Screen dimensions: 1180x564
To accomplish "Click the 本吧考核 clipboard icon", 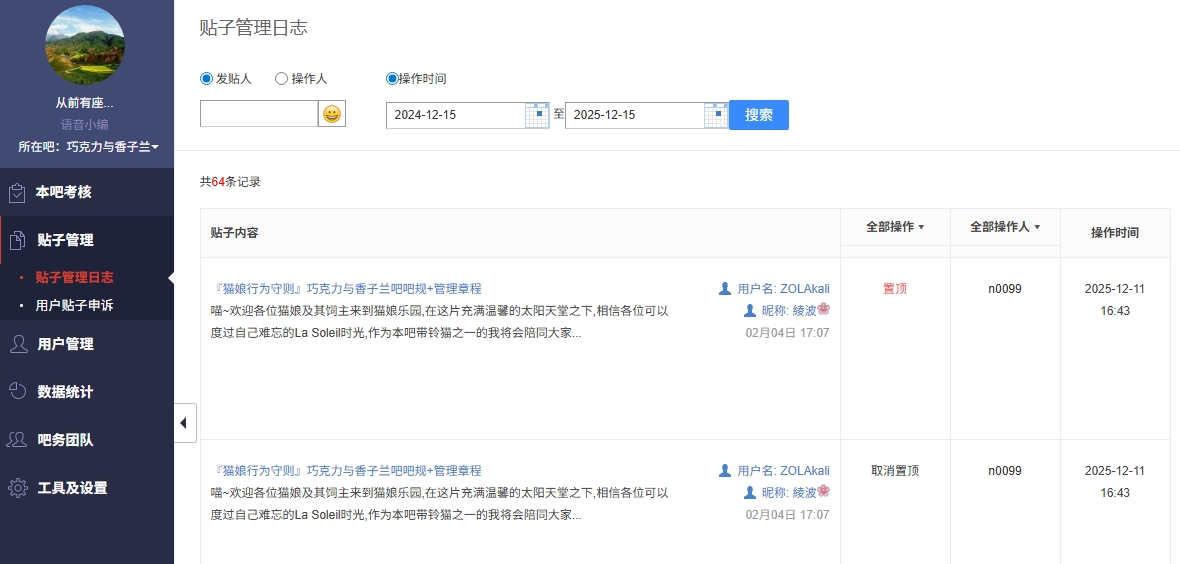I will (17, 192).
